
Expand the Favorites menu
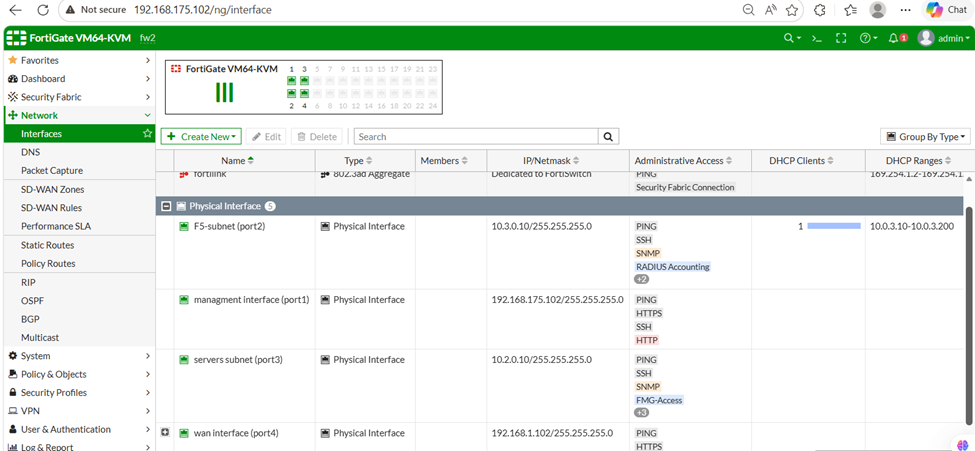tap(78, 60)
